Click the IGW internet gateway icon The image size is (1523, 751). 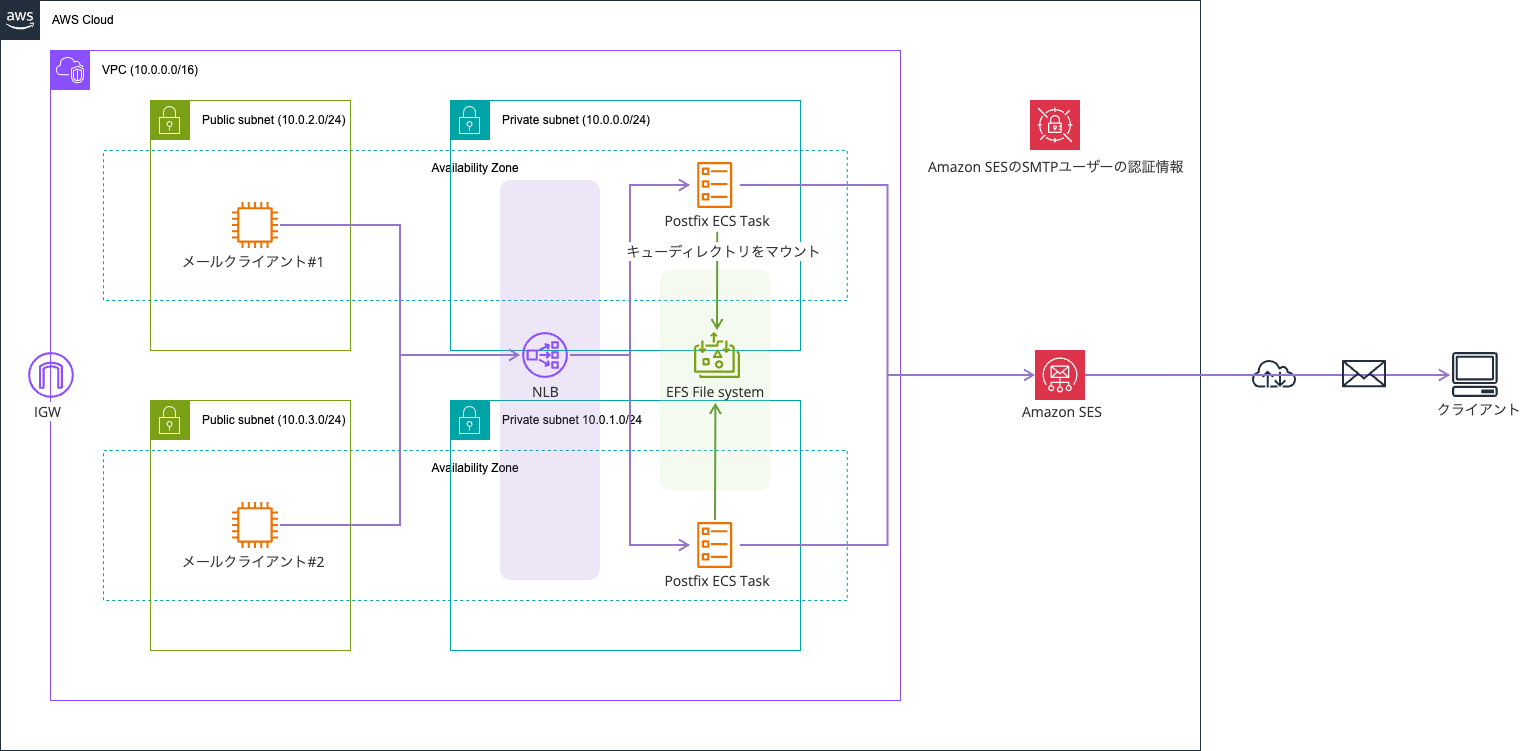(x=51, y=375)
